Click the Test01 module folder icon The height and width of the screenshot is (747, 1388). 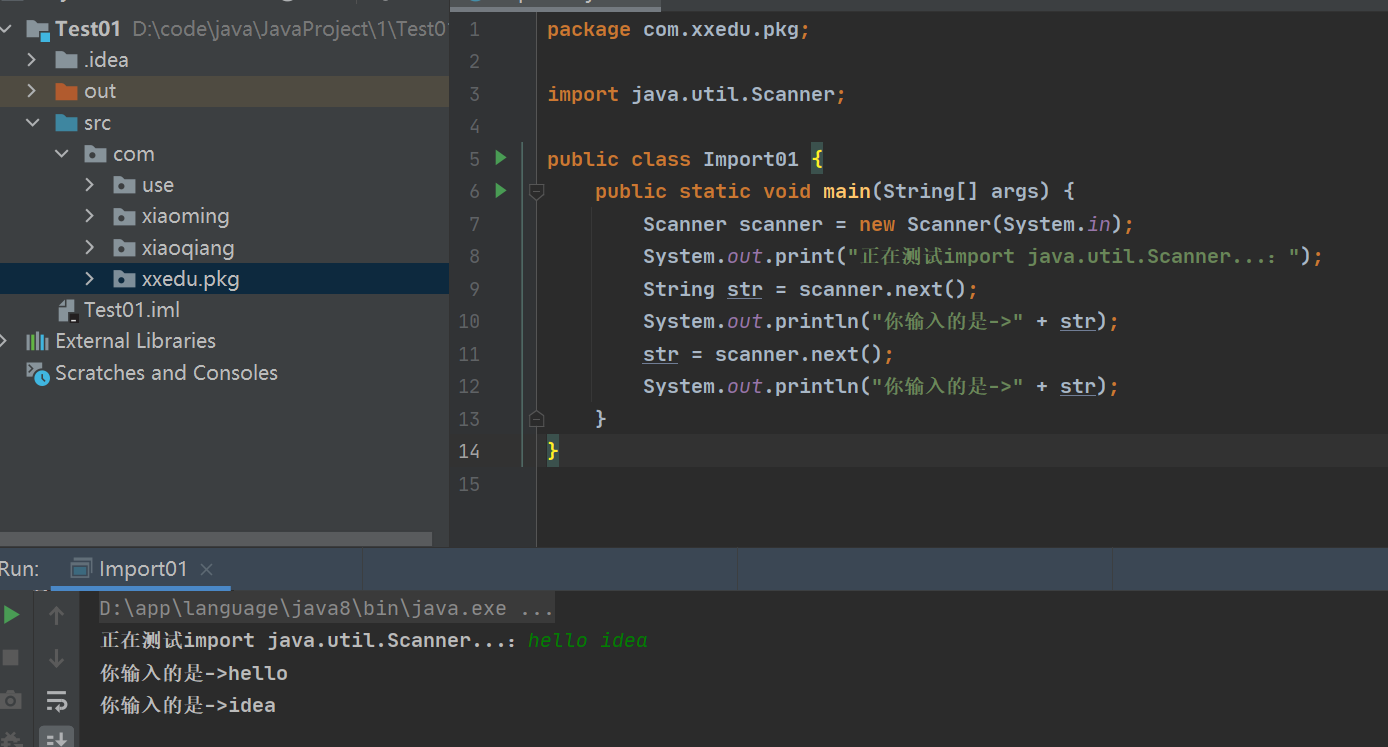click(38, 29)
